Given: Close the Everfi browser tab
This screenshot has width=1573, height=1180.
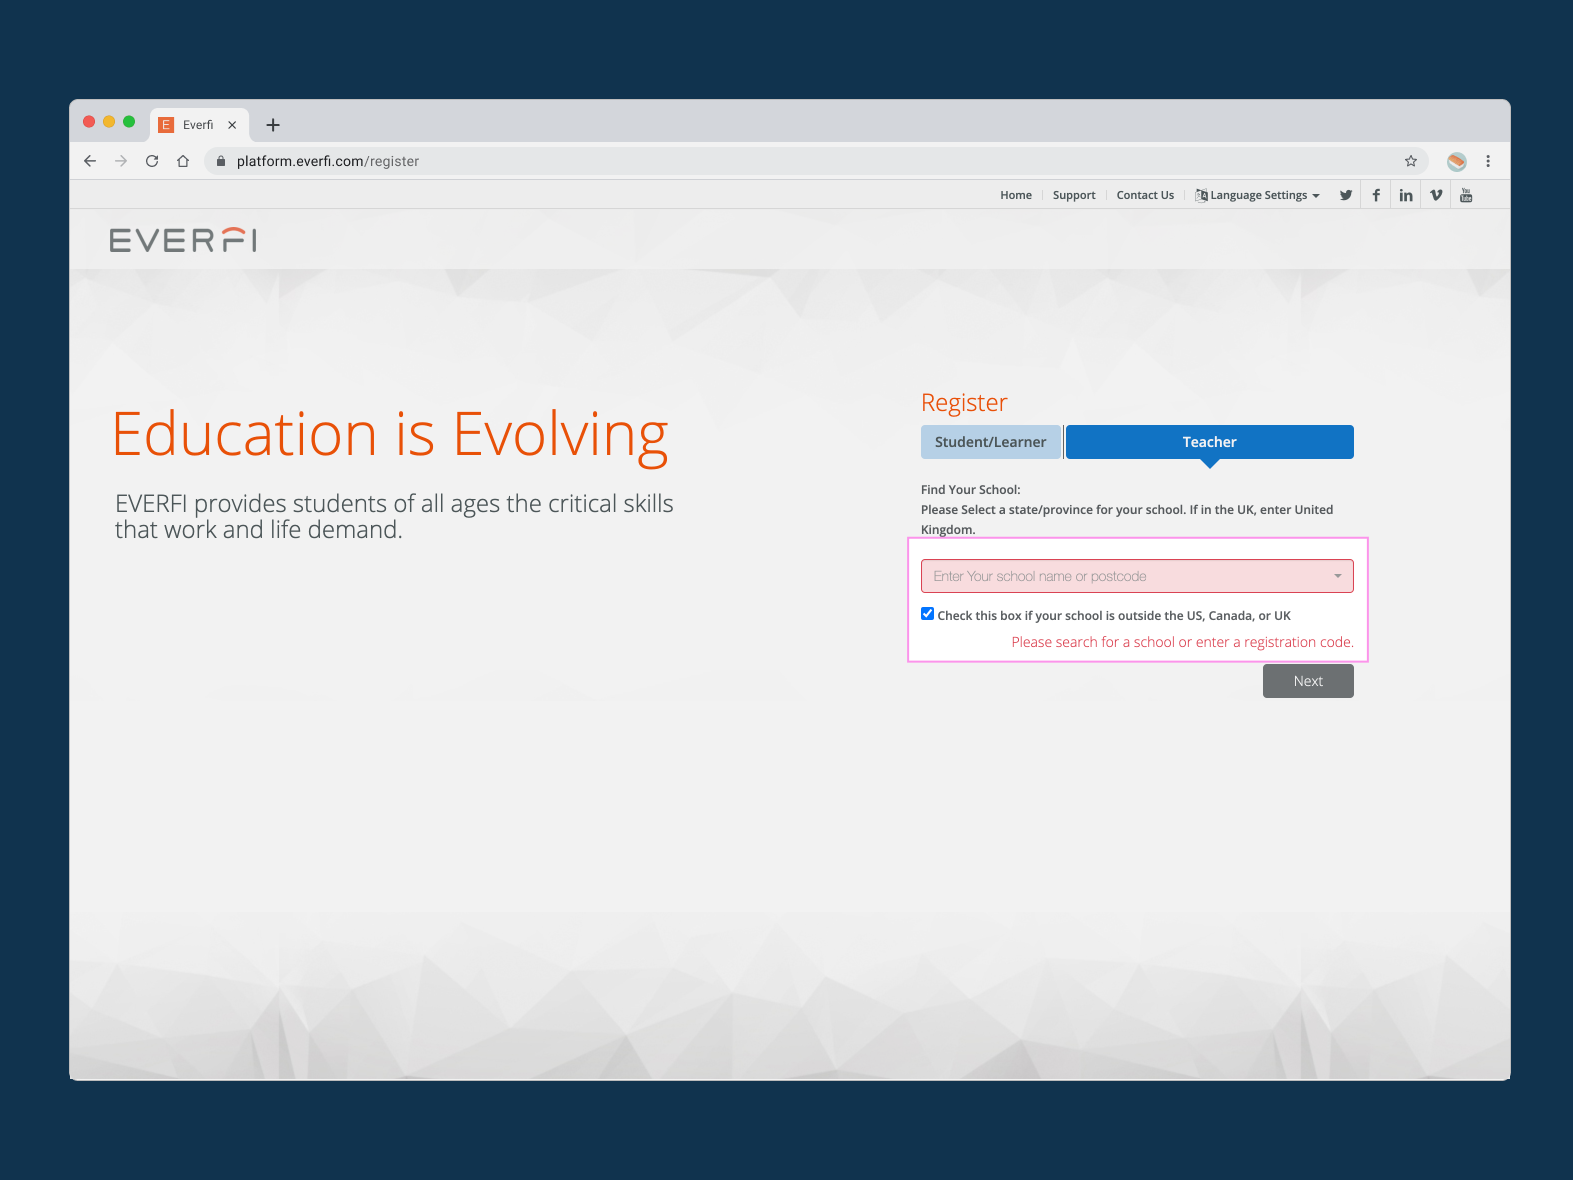Looking at the screenshot, I should click(232, 125).
